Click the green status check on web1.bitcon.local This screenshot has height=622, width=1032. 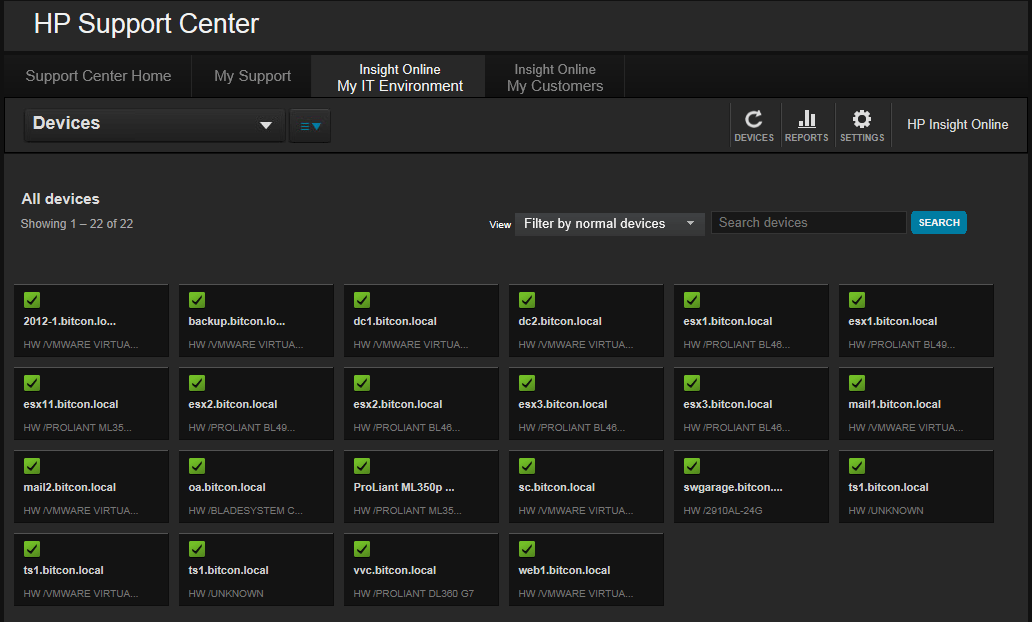point(527,549)
